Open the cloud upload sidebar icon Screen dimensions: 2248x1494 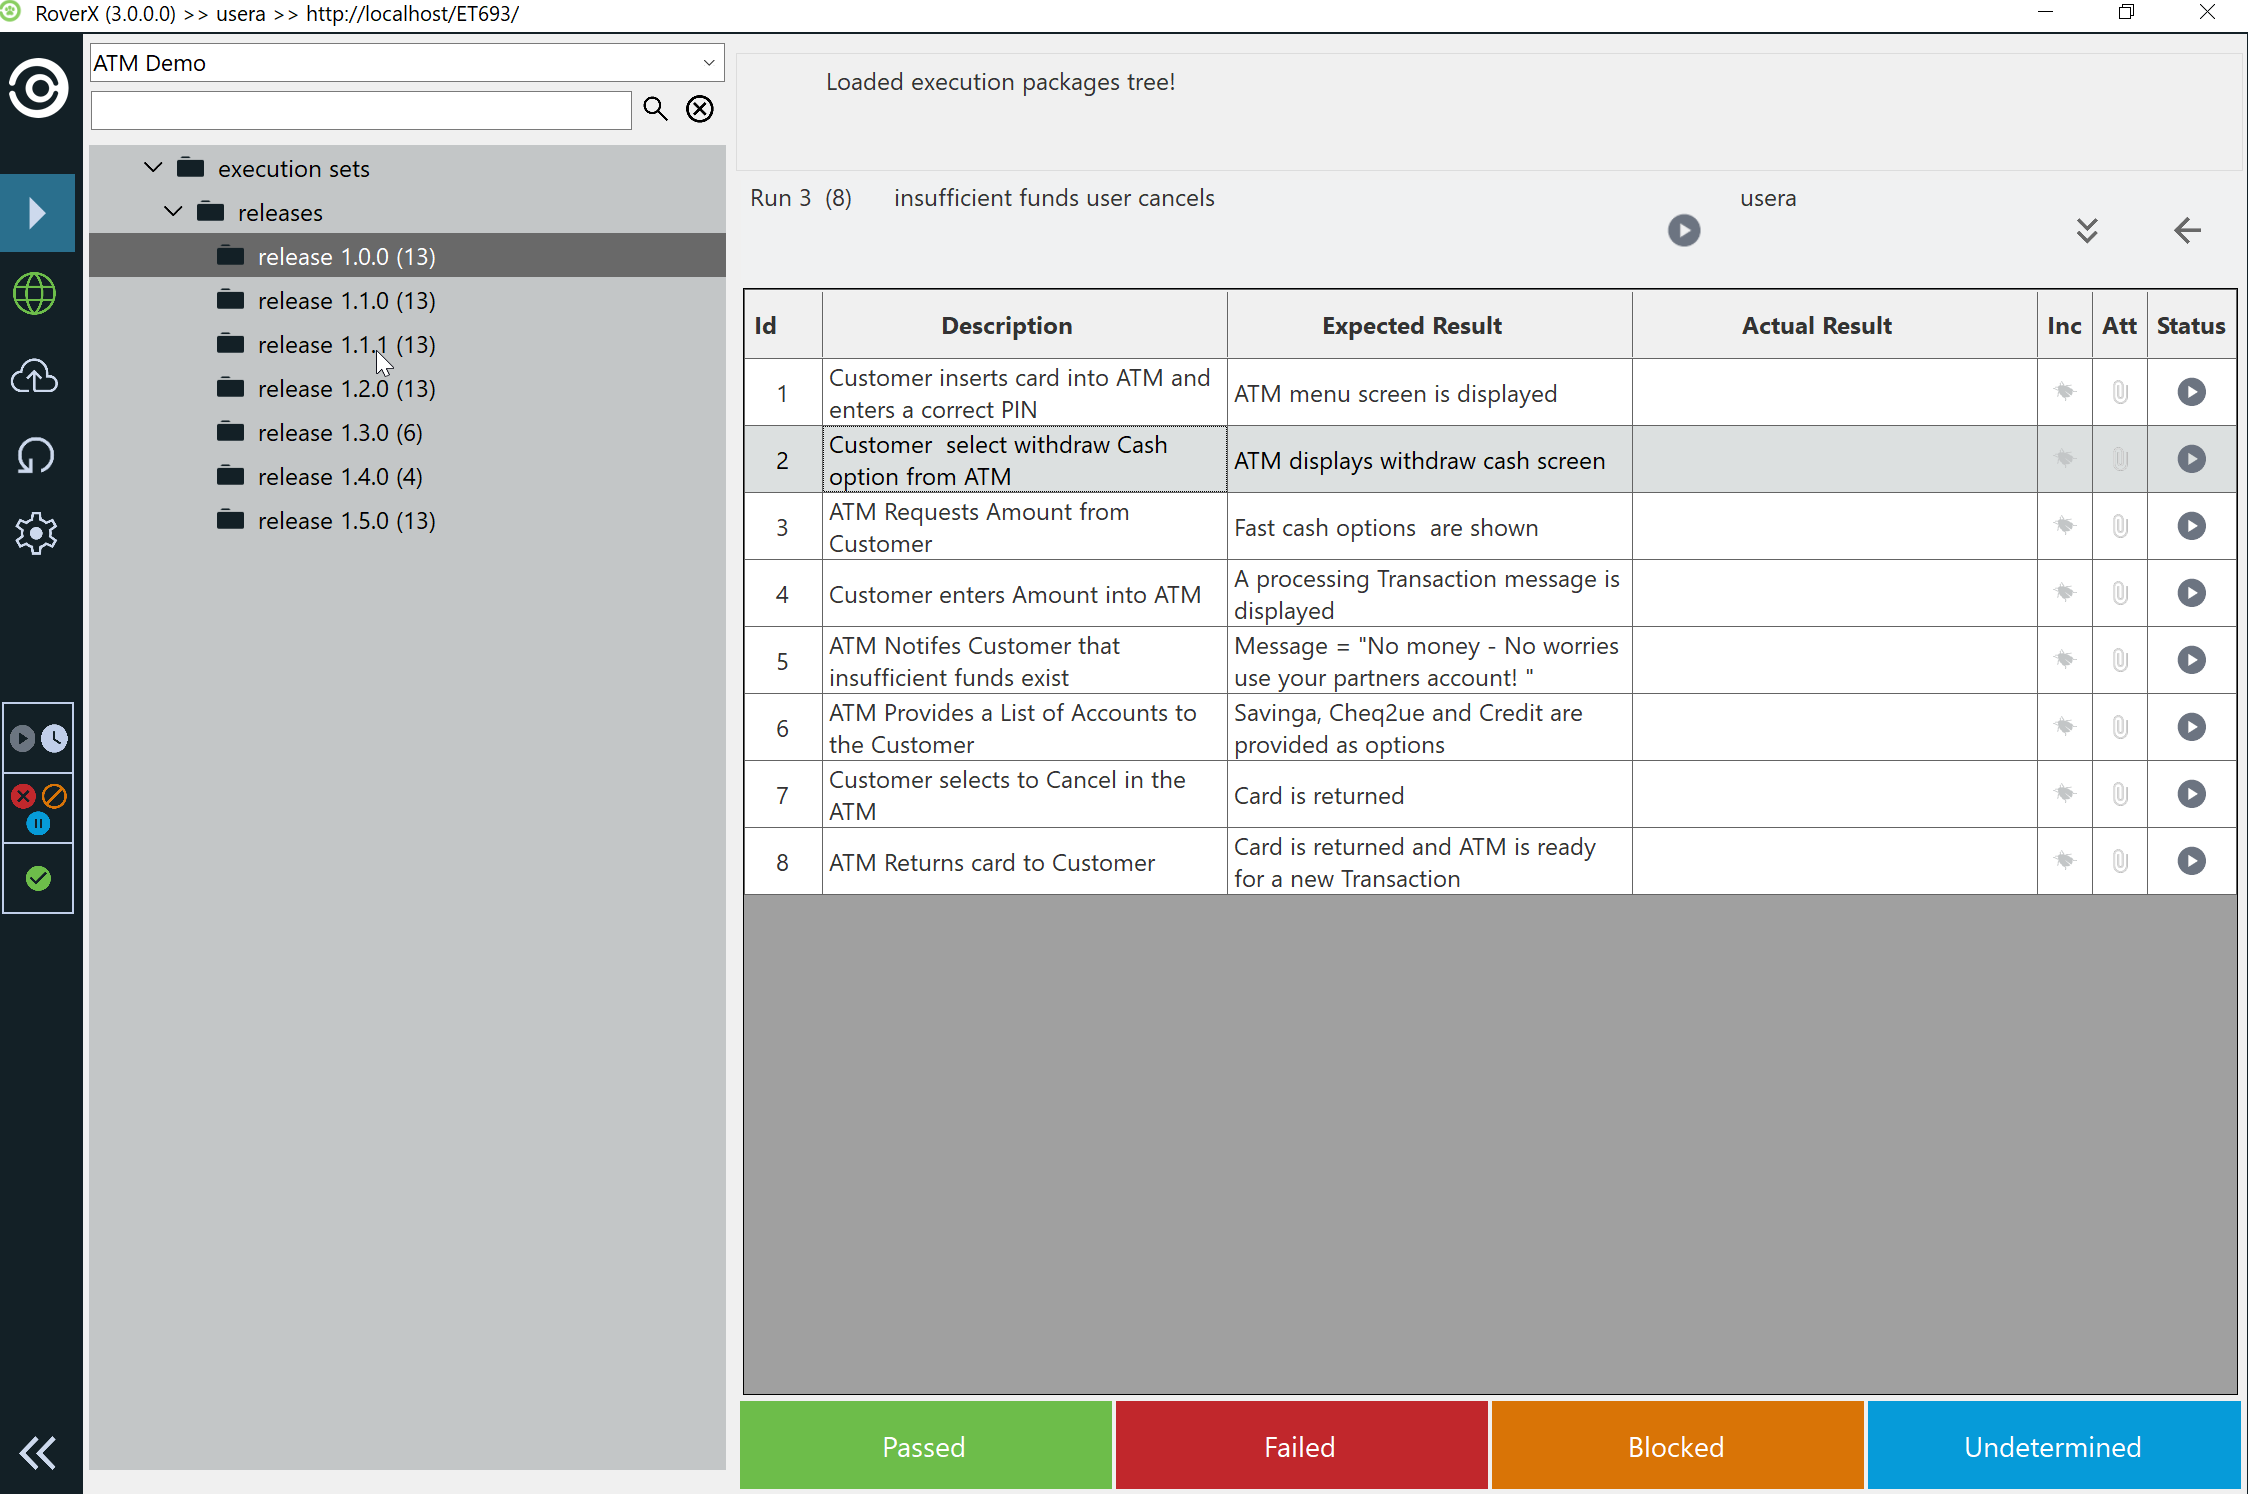(x=35, y=376)
